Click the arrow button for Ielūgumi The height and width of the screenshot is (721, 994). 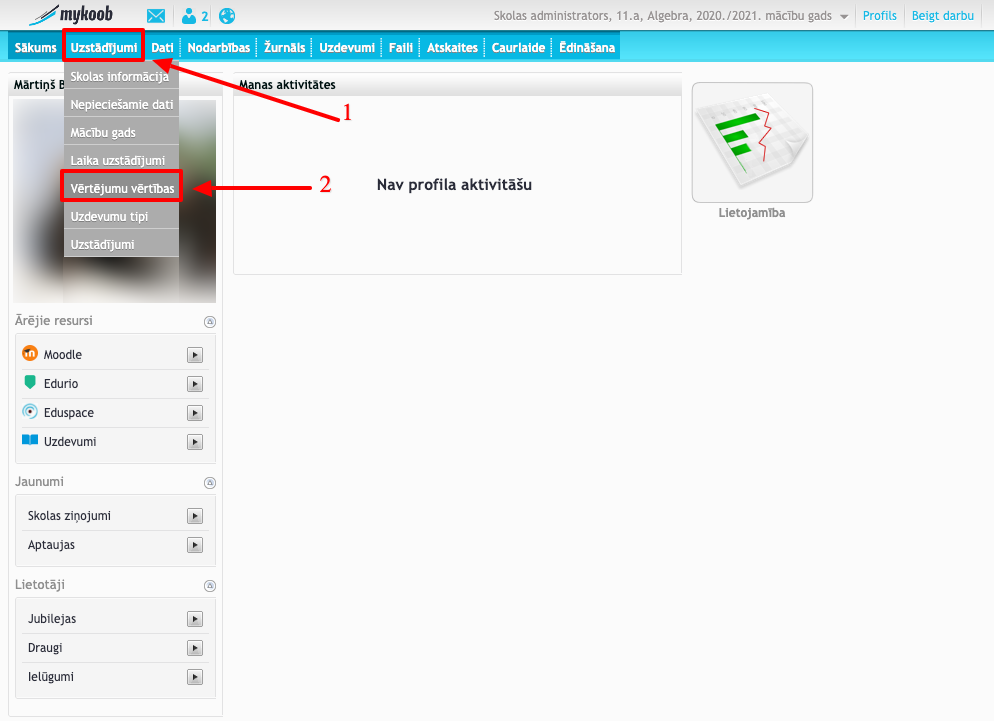tap(195, 677)
